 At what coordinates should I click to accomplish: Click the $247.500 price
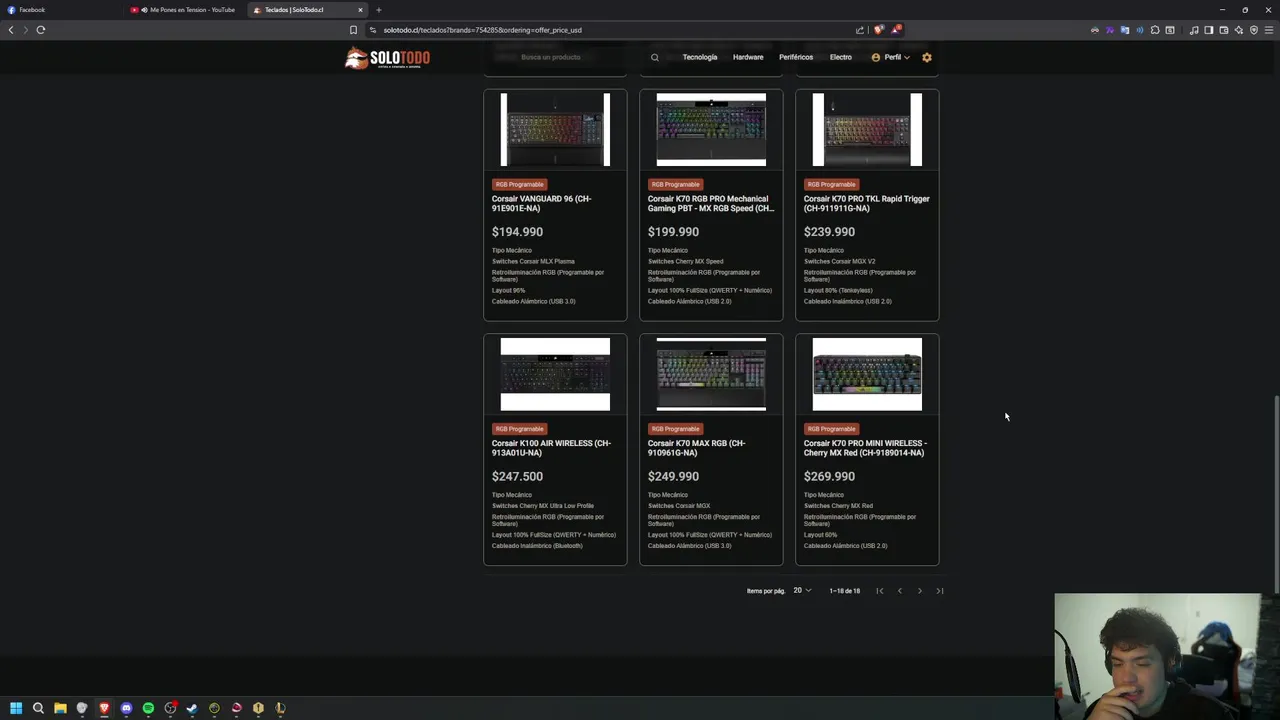tap(517, 477)
